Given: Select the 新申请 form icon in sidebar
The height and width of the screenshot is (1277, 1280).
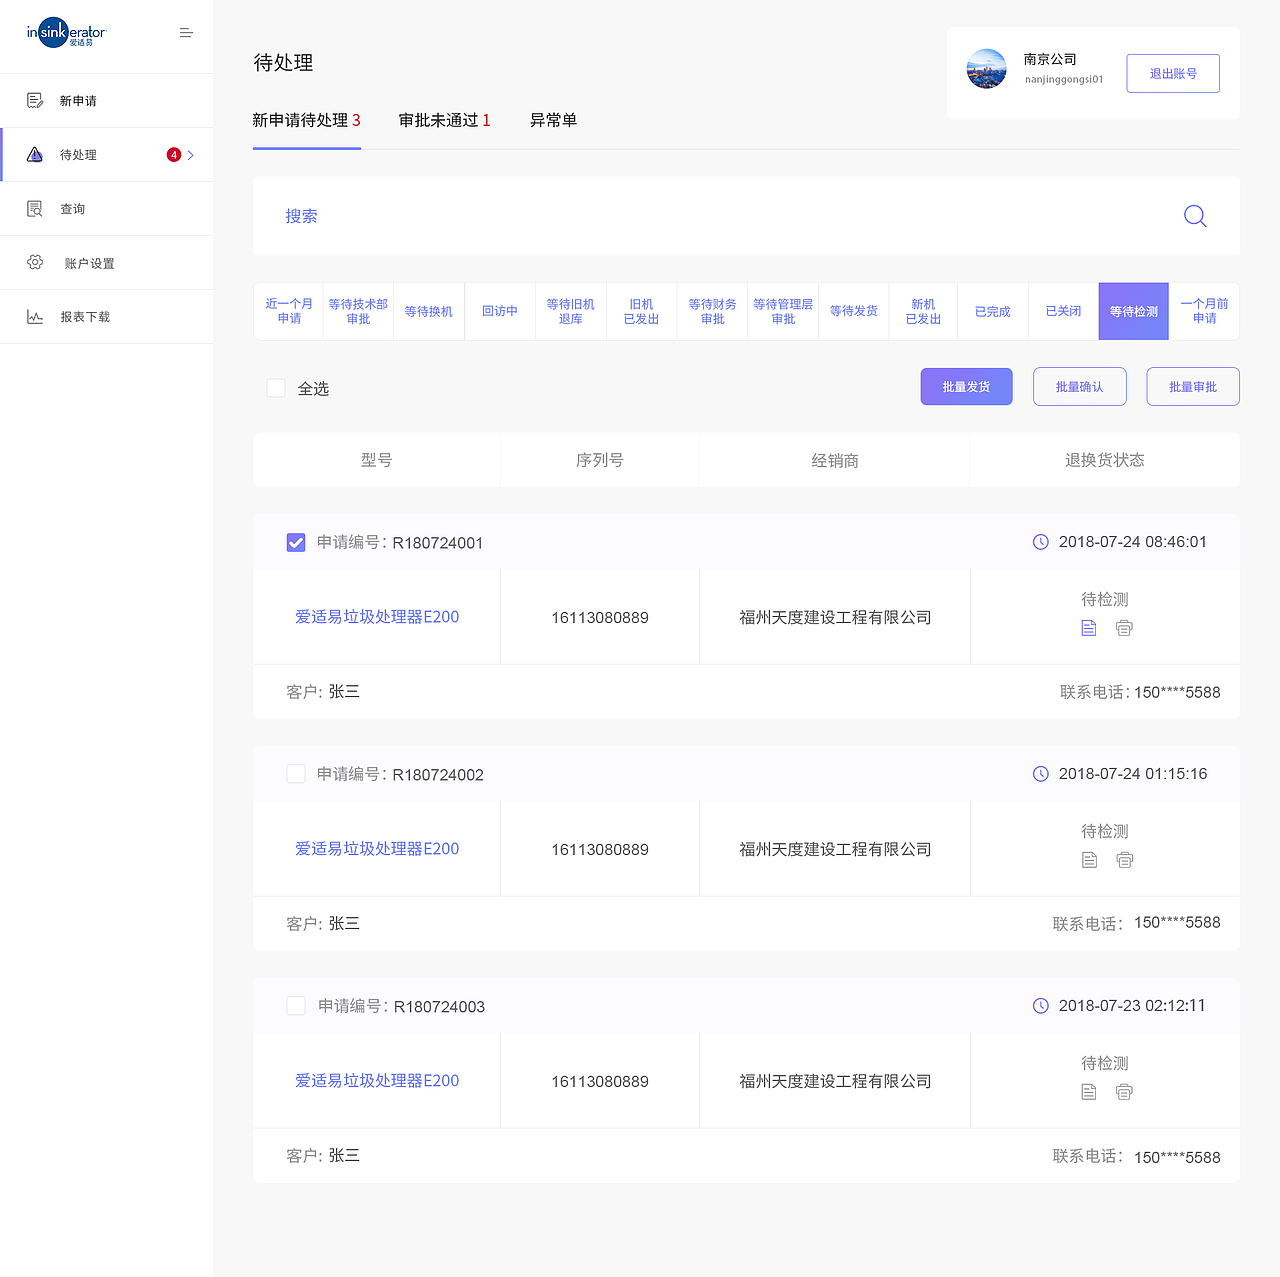Looking at the screenshot, I should click(35, 100).
